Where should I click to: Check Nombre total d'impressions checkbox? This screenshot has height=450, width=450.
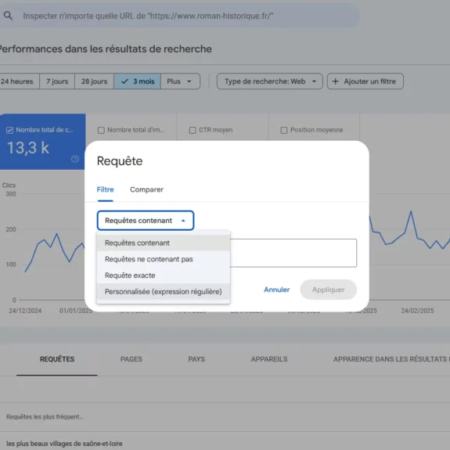point(101,130)
